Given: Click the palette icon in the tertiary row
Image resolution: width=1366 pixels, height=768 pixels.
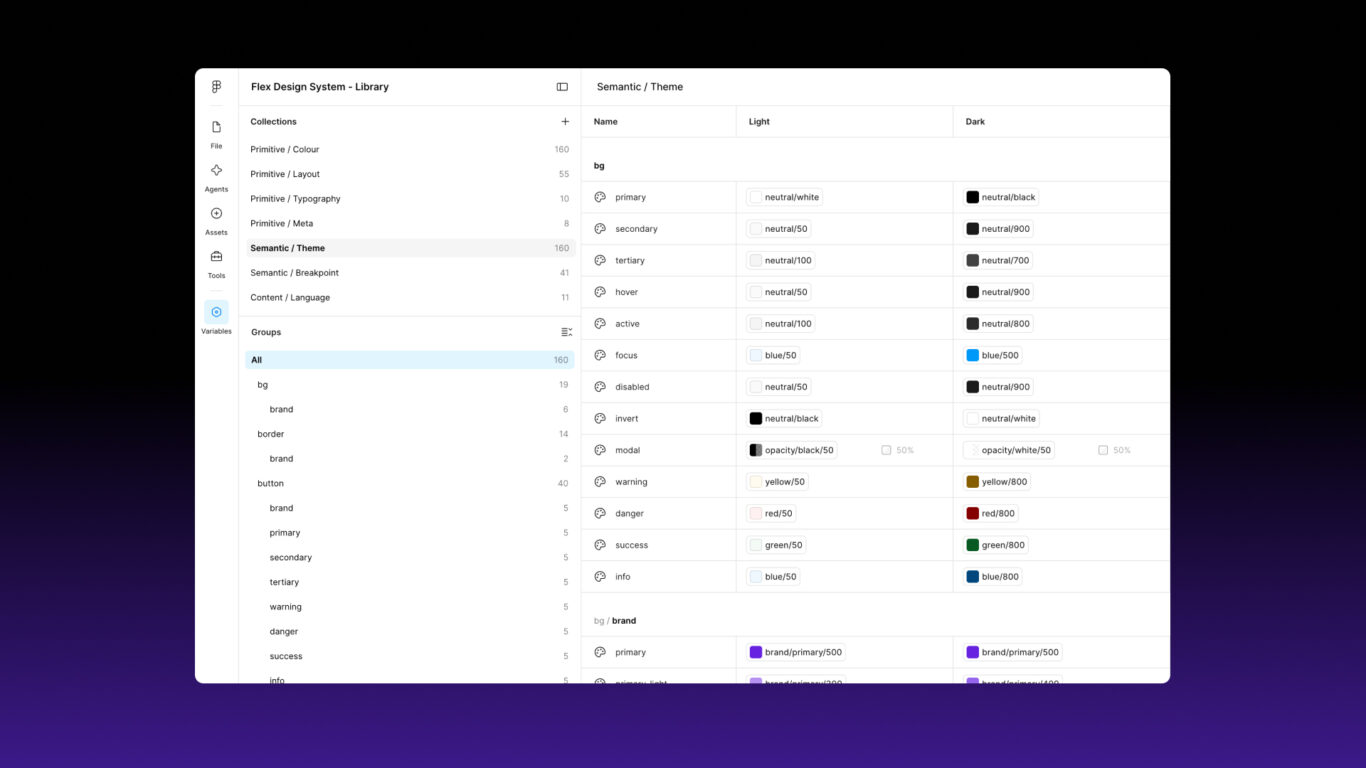Looking at the screenshot, I should tap(600, 260).
